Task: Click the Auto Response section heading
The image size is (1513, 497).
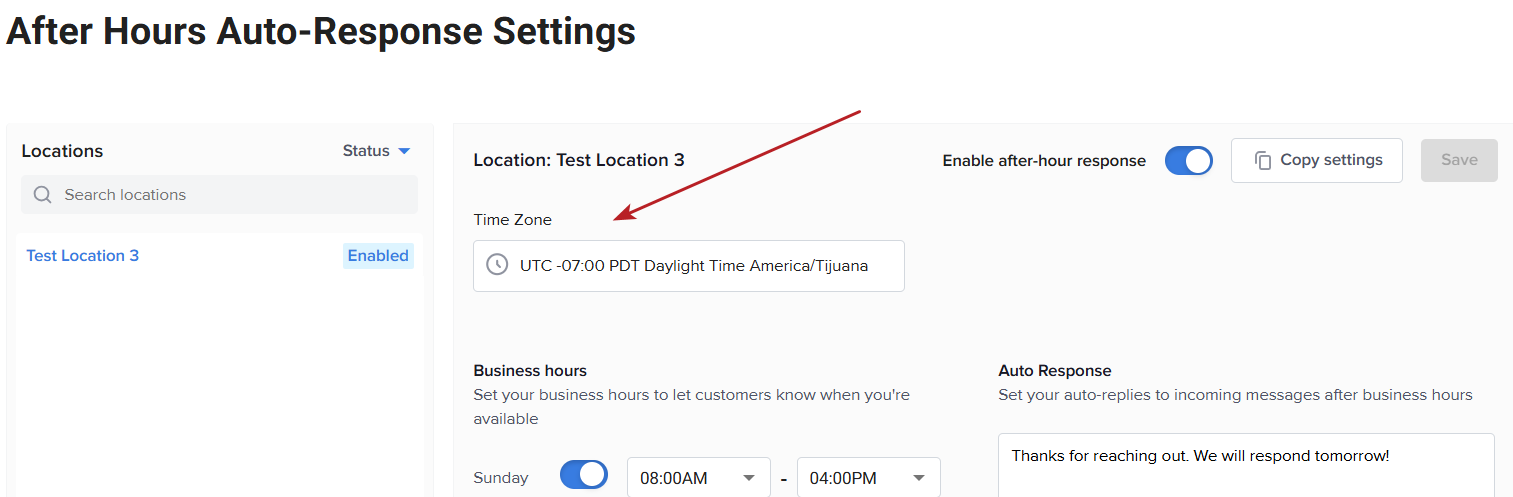Action: click(x=1055, y=371)
